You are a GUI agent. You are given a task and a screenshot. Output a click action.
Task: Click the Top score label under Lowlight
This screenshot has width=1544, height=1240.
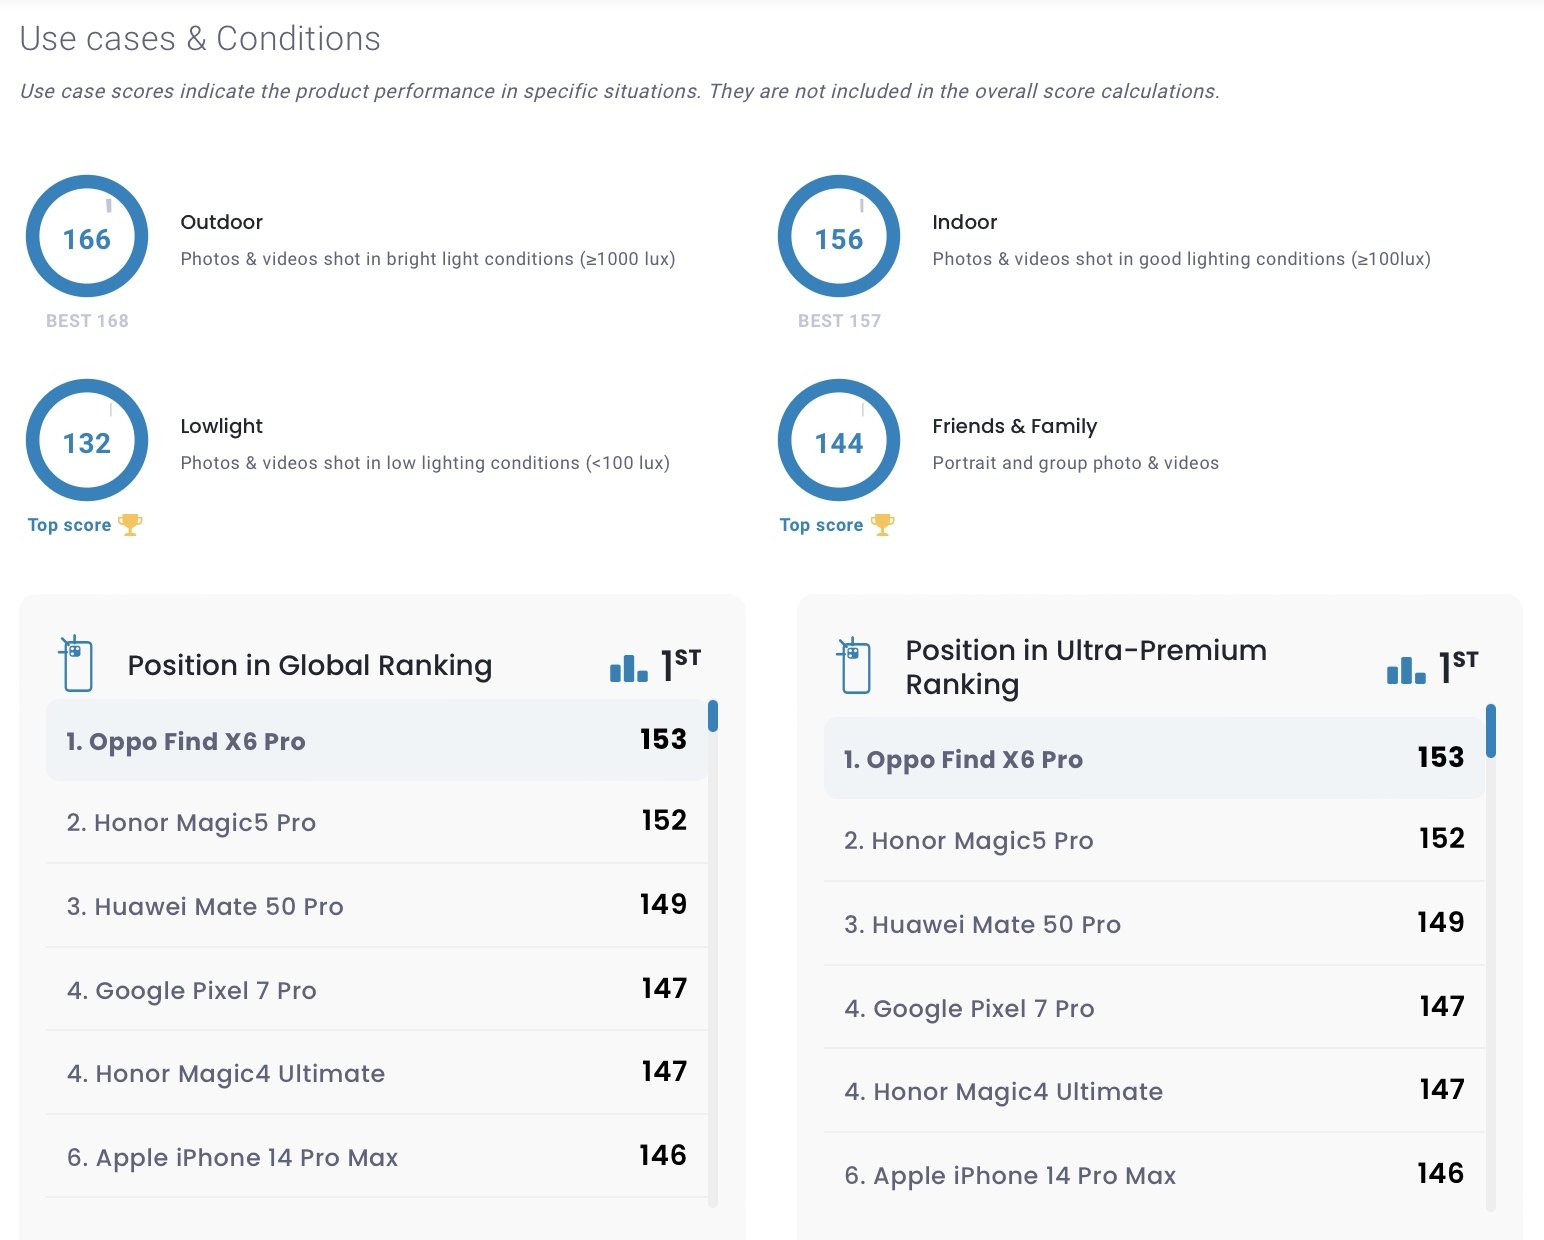[x=69, y=525]
